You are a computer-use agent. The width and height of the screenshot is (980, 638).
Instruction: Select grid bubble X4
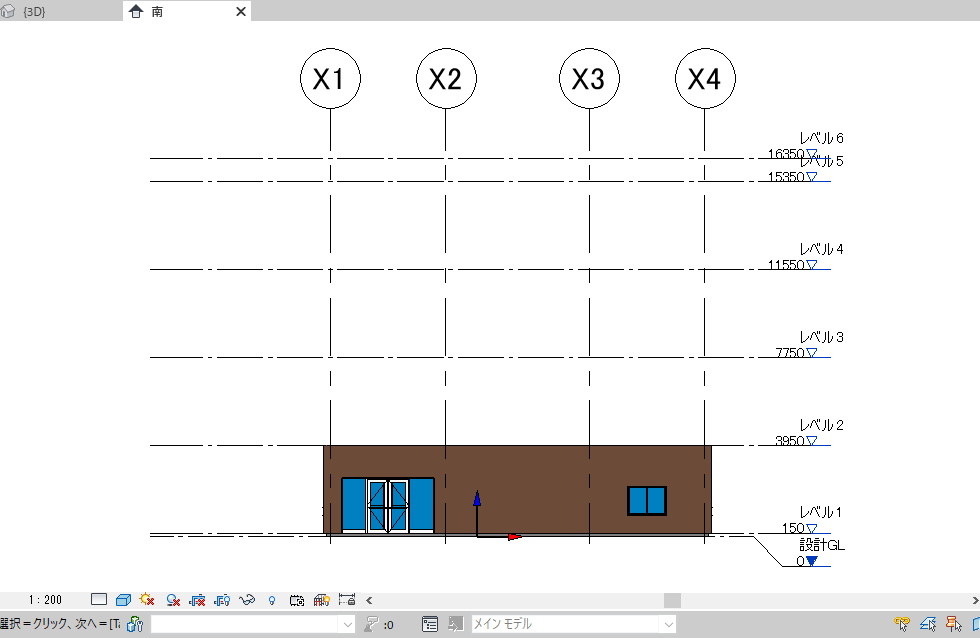[705, 78]
